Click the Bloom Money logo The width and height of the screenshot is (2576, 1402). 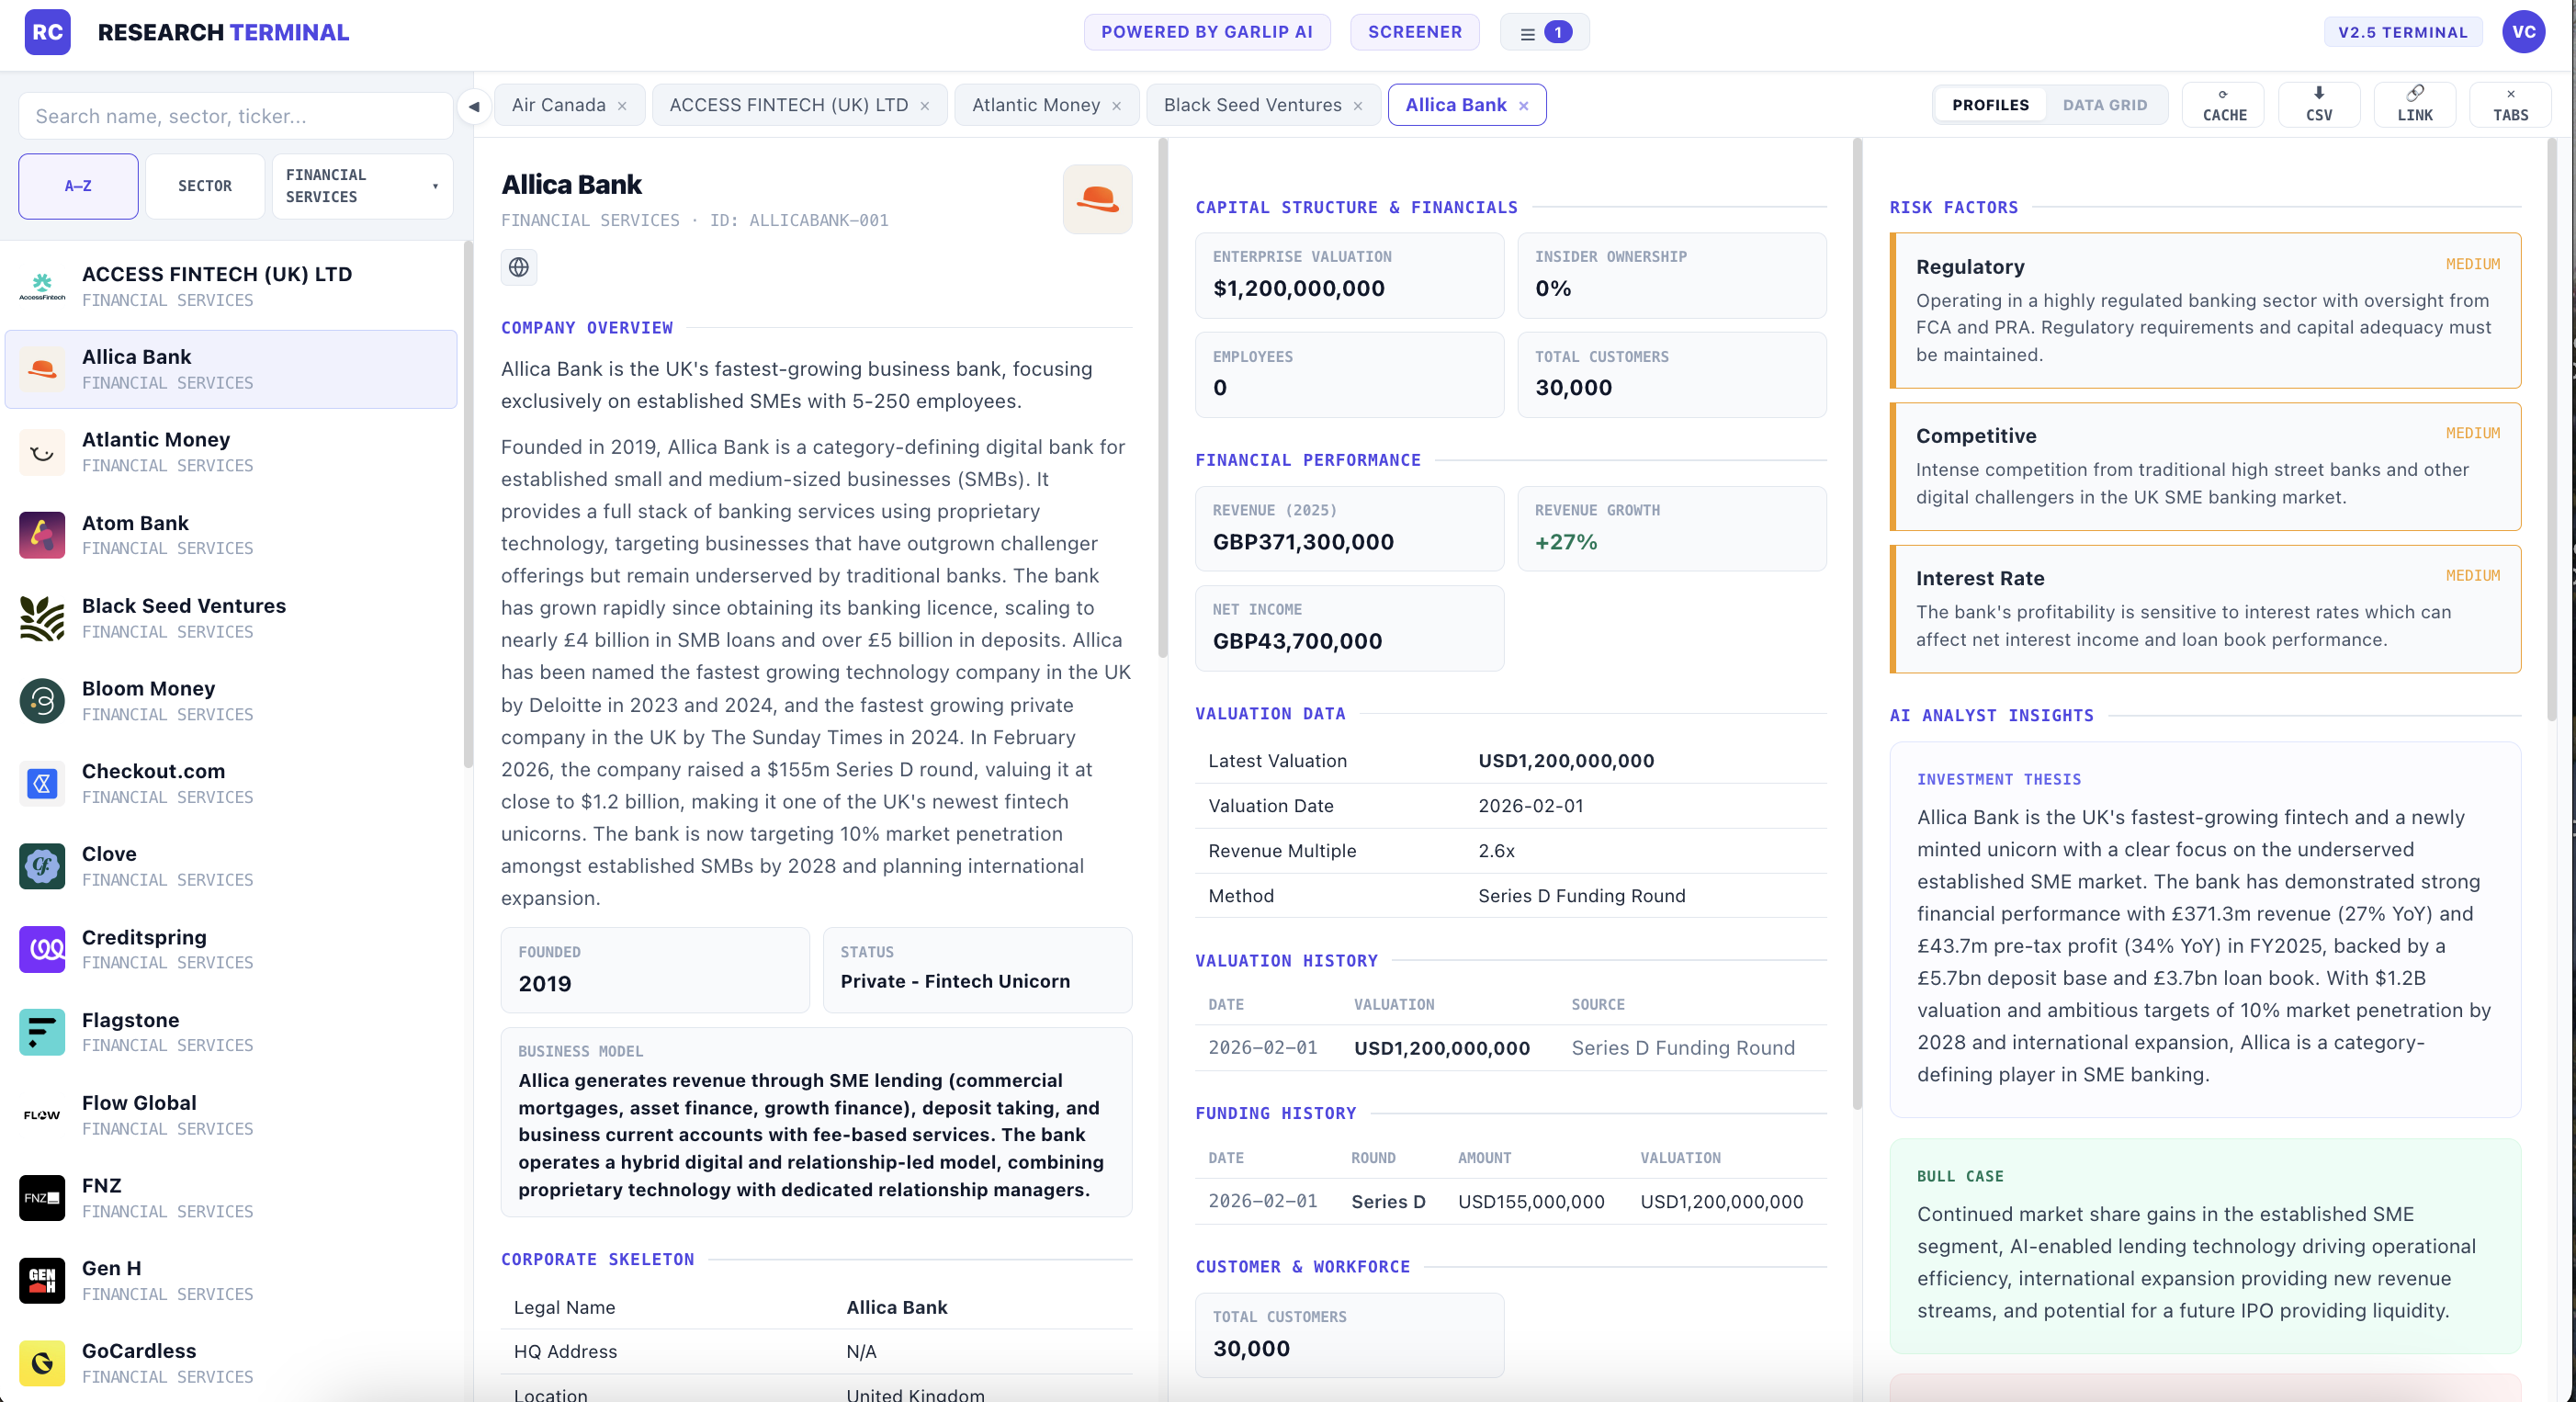(x=42, y=701)
